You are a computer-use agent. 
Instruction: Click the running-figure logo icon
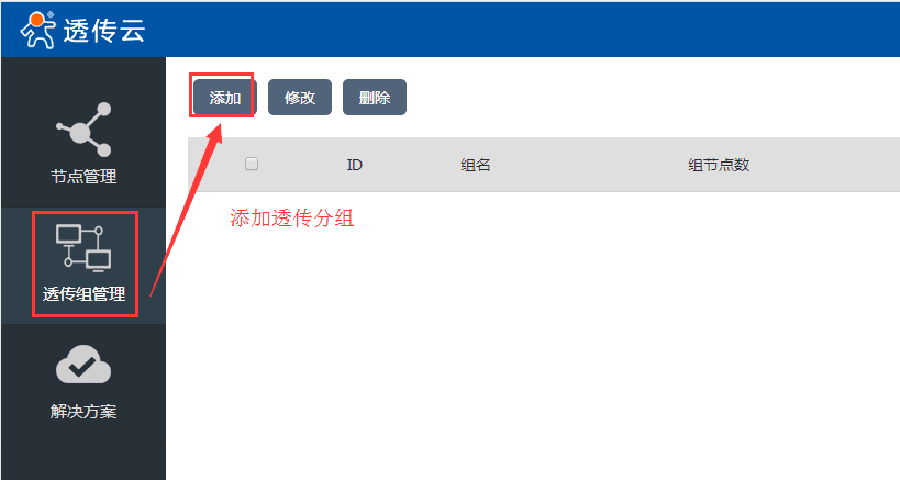(38, 30)
